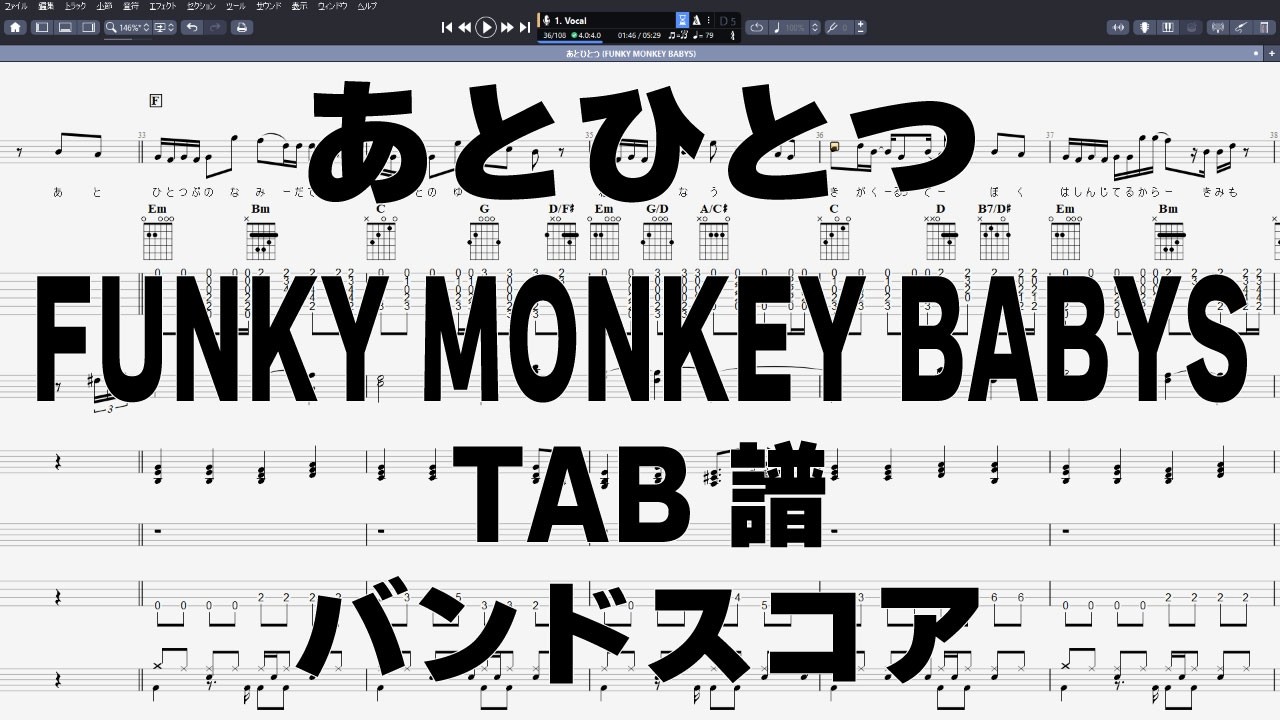Image resolution: width=1280 pixels, height=720 pixels.
Task: Fast forward to the next bar
Action: coord(507,28)
